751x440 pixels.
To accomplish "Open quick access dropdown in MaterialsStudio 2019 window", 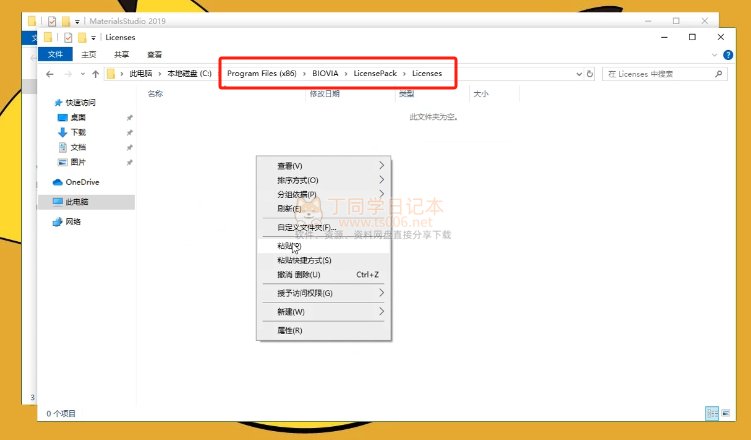I will point(77,22).
